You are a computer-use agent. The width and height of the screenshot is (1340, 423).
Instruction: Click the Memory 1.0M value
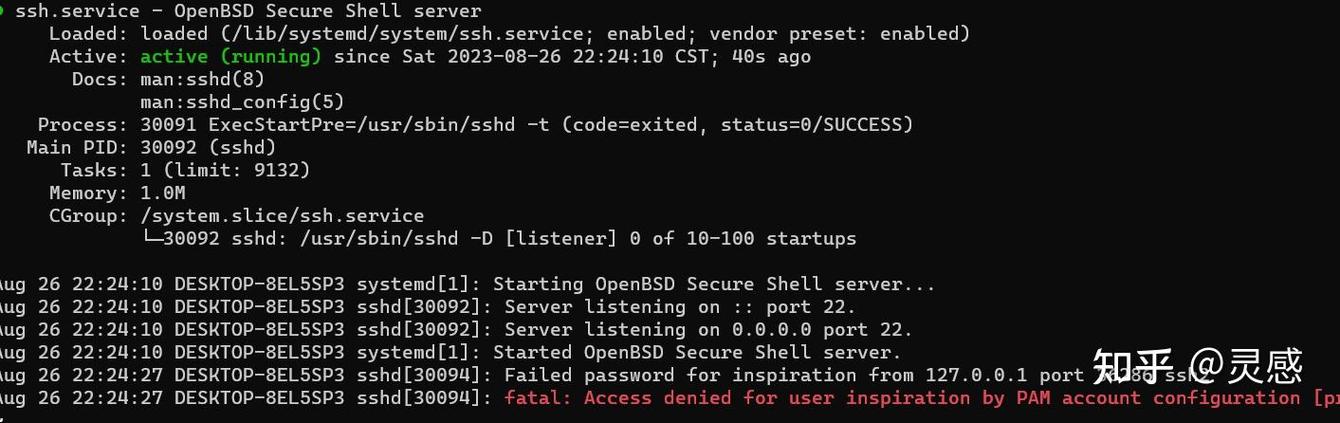tap(162, 193)
